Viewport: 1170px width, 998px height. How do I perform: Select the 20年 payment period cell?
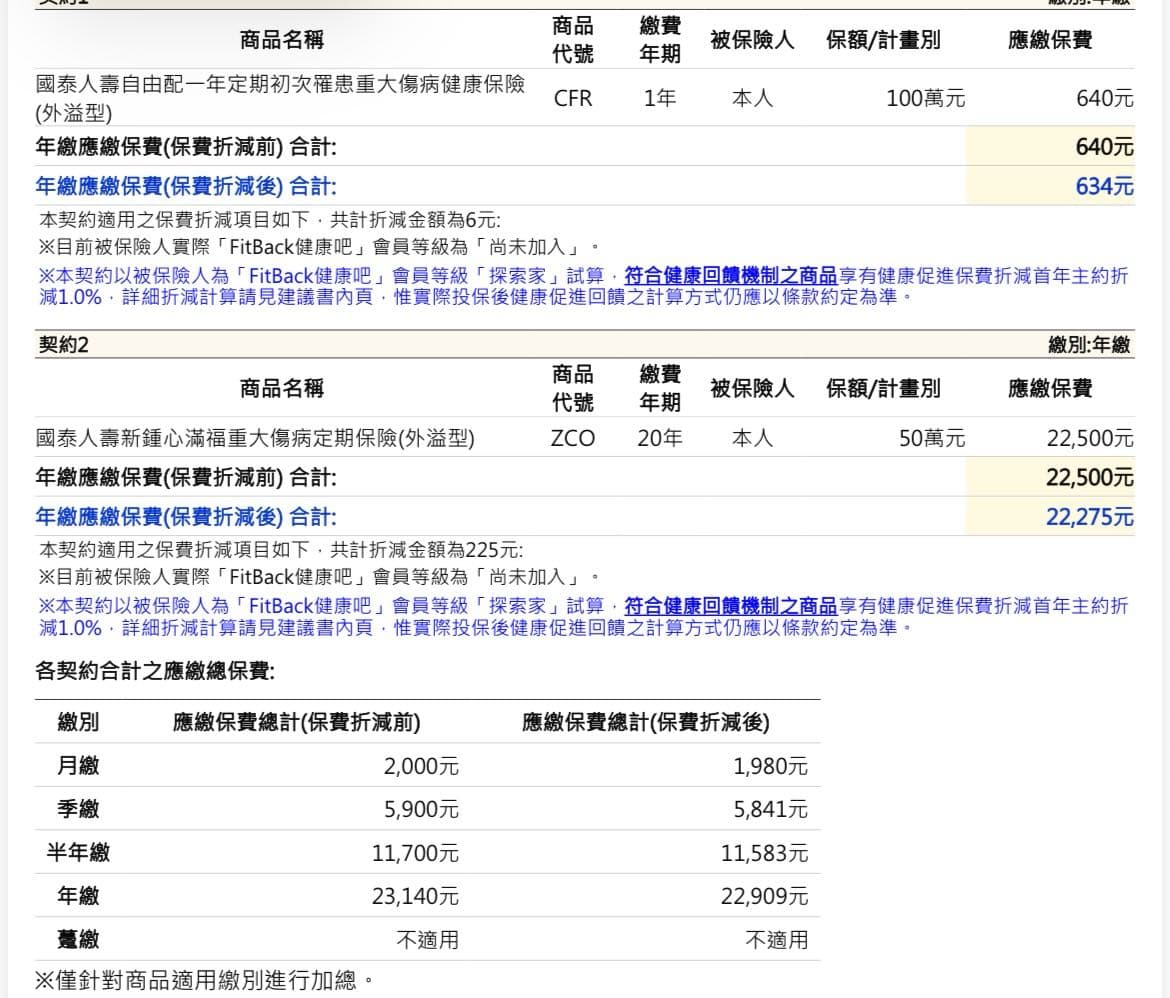660,438
